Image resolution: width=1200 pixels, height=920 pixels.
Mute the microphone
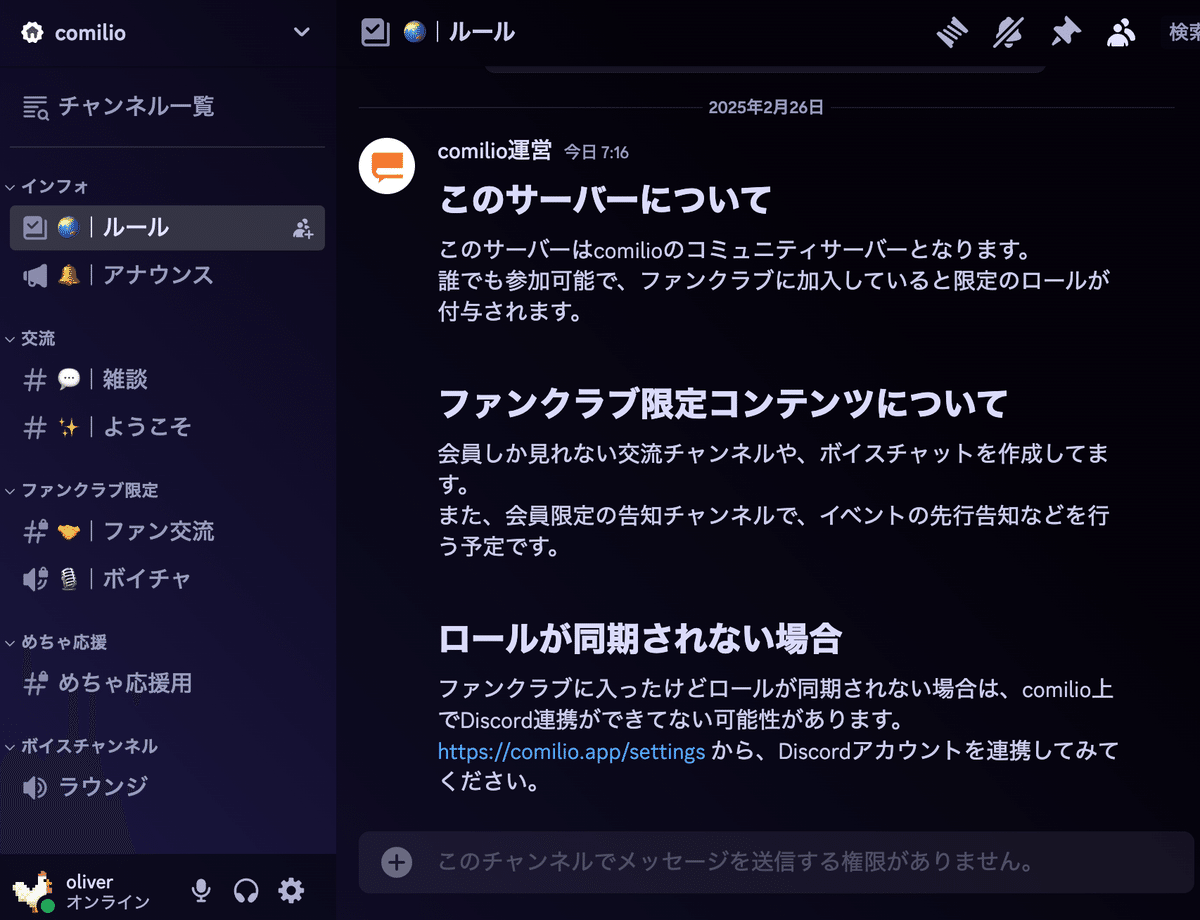[x=201, y=890]
